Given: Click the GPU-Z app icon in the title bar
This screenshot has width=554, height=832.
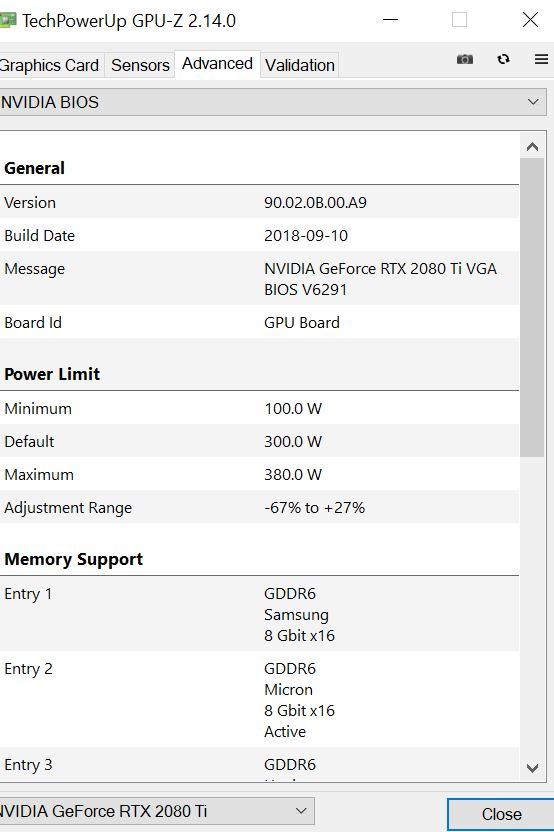Looking at the screenshot, I should 7,21.
